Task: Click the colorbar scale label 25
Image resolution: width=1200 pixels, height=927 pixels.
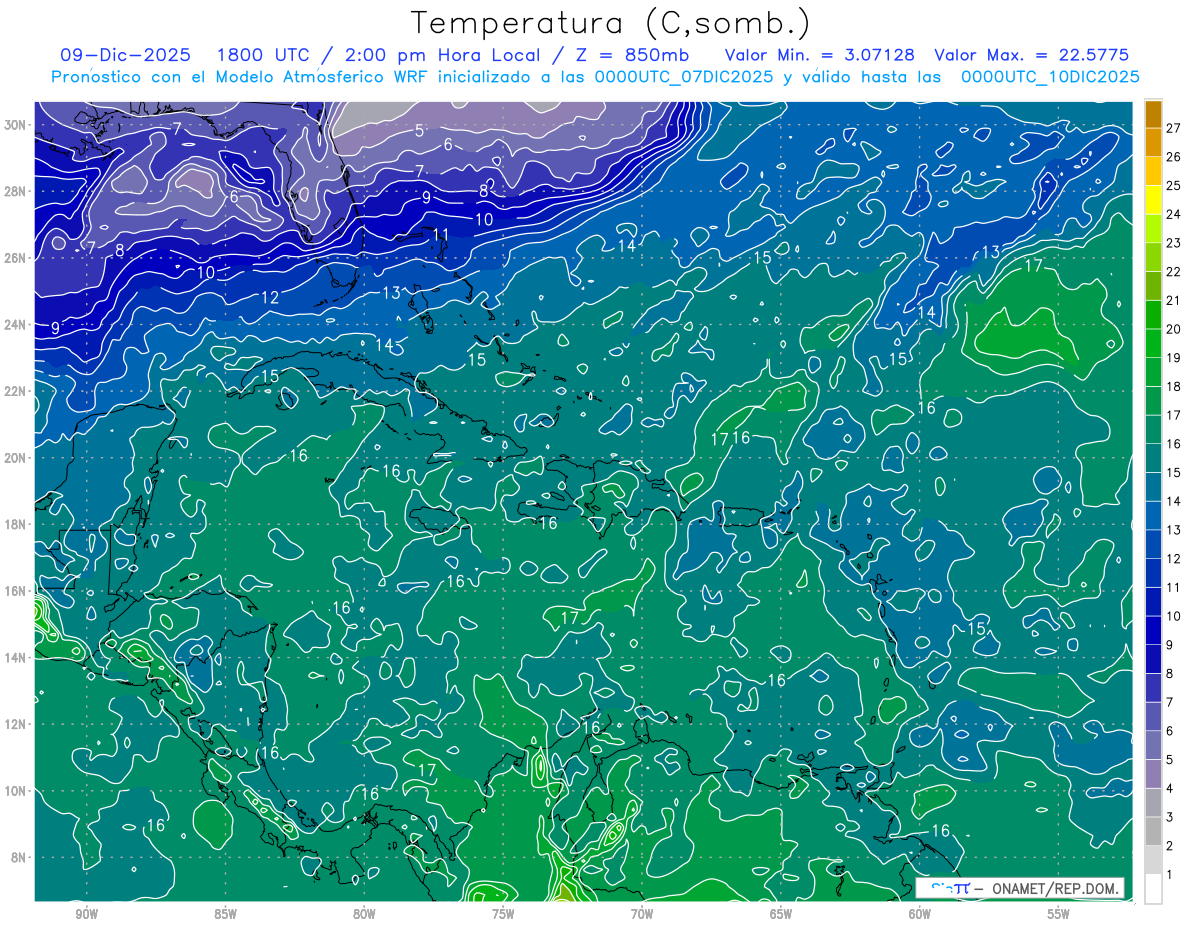Action: click(1174, 185)
